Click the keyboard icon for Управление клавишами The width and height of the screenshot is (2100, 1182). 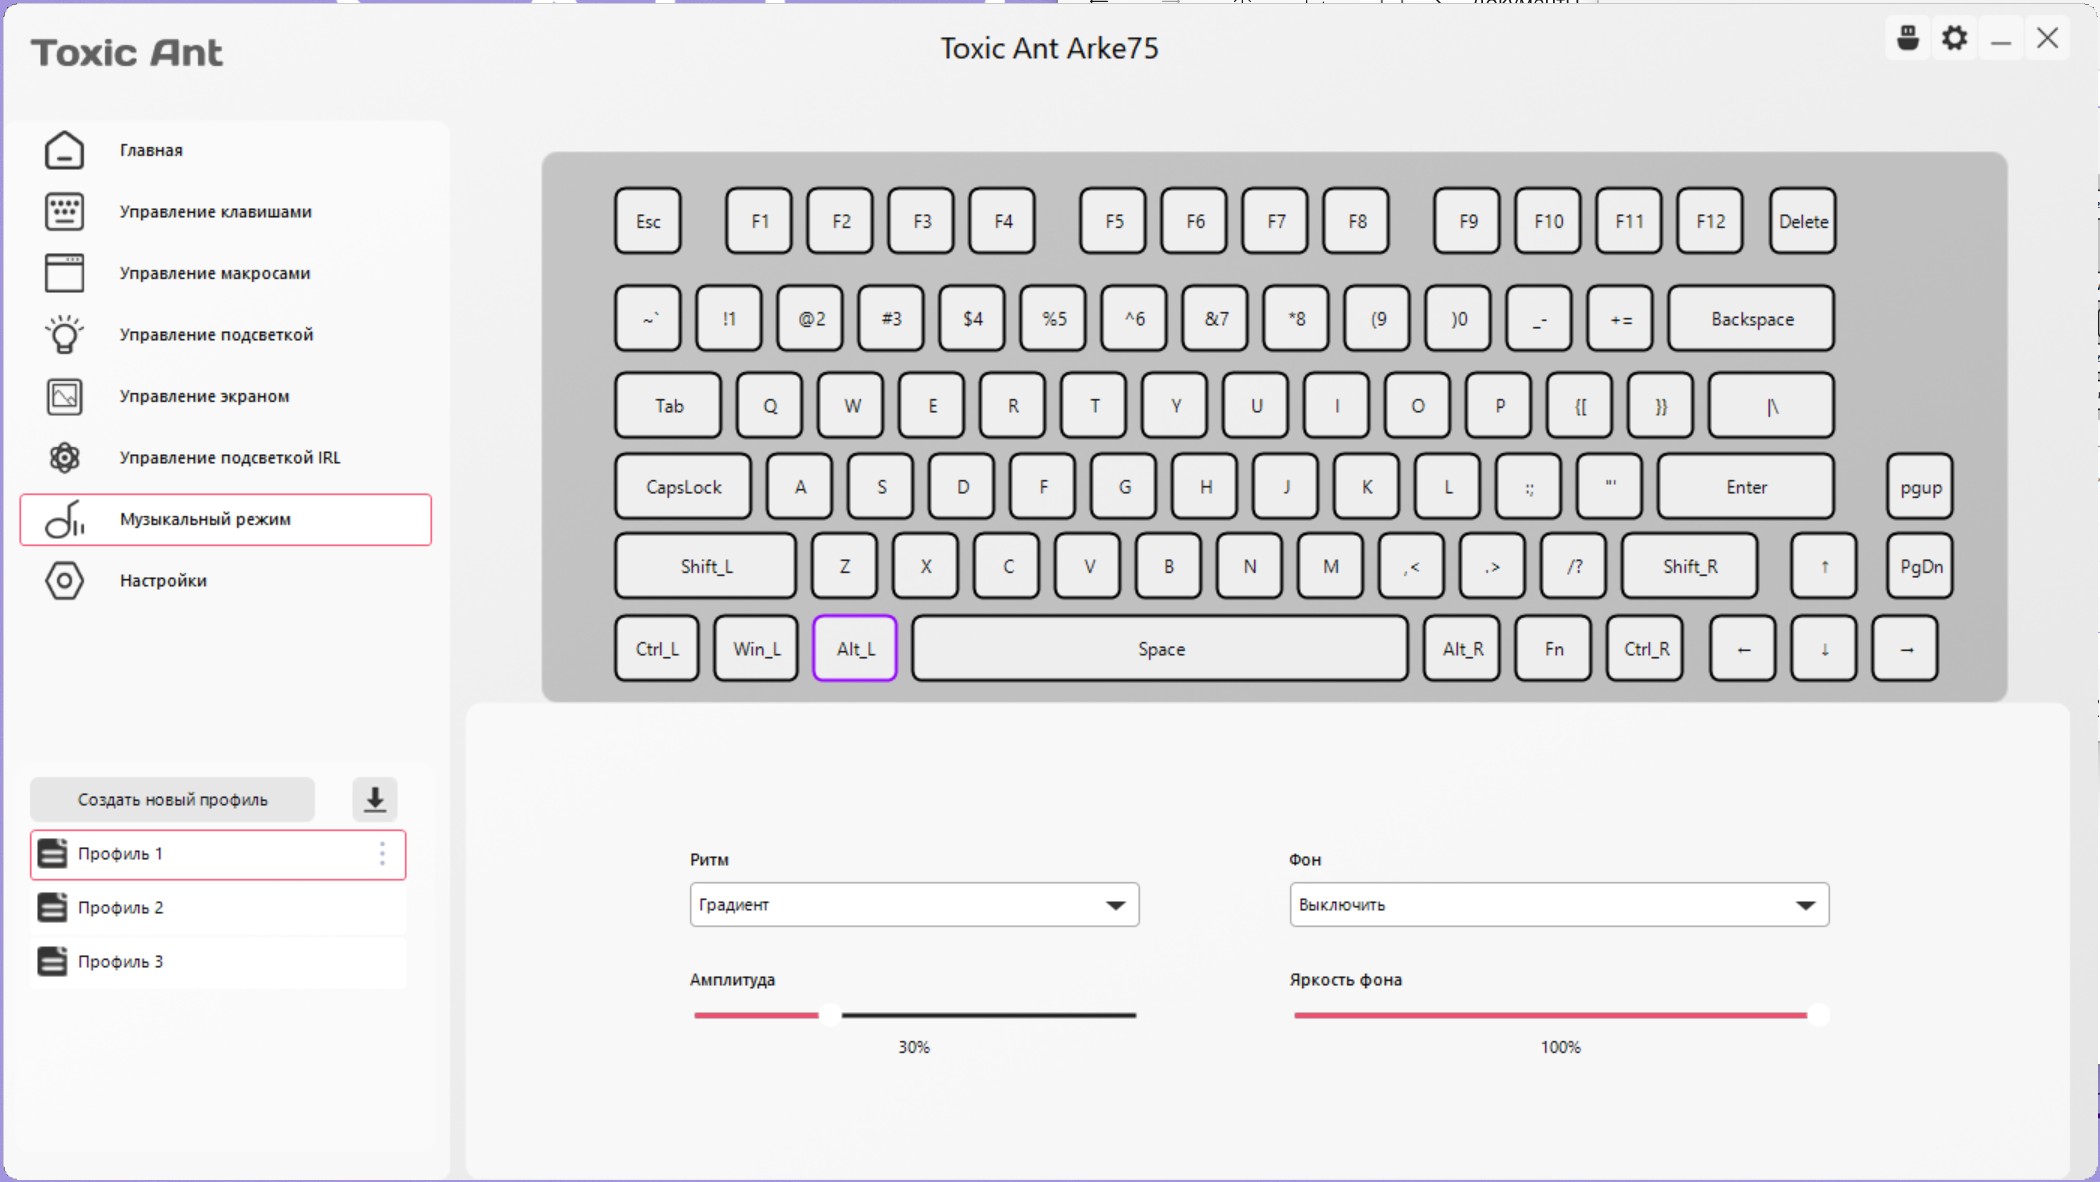[64, 212]
